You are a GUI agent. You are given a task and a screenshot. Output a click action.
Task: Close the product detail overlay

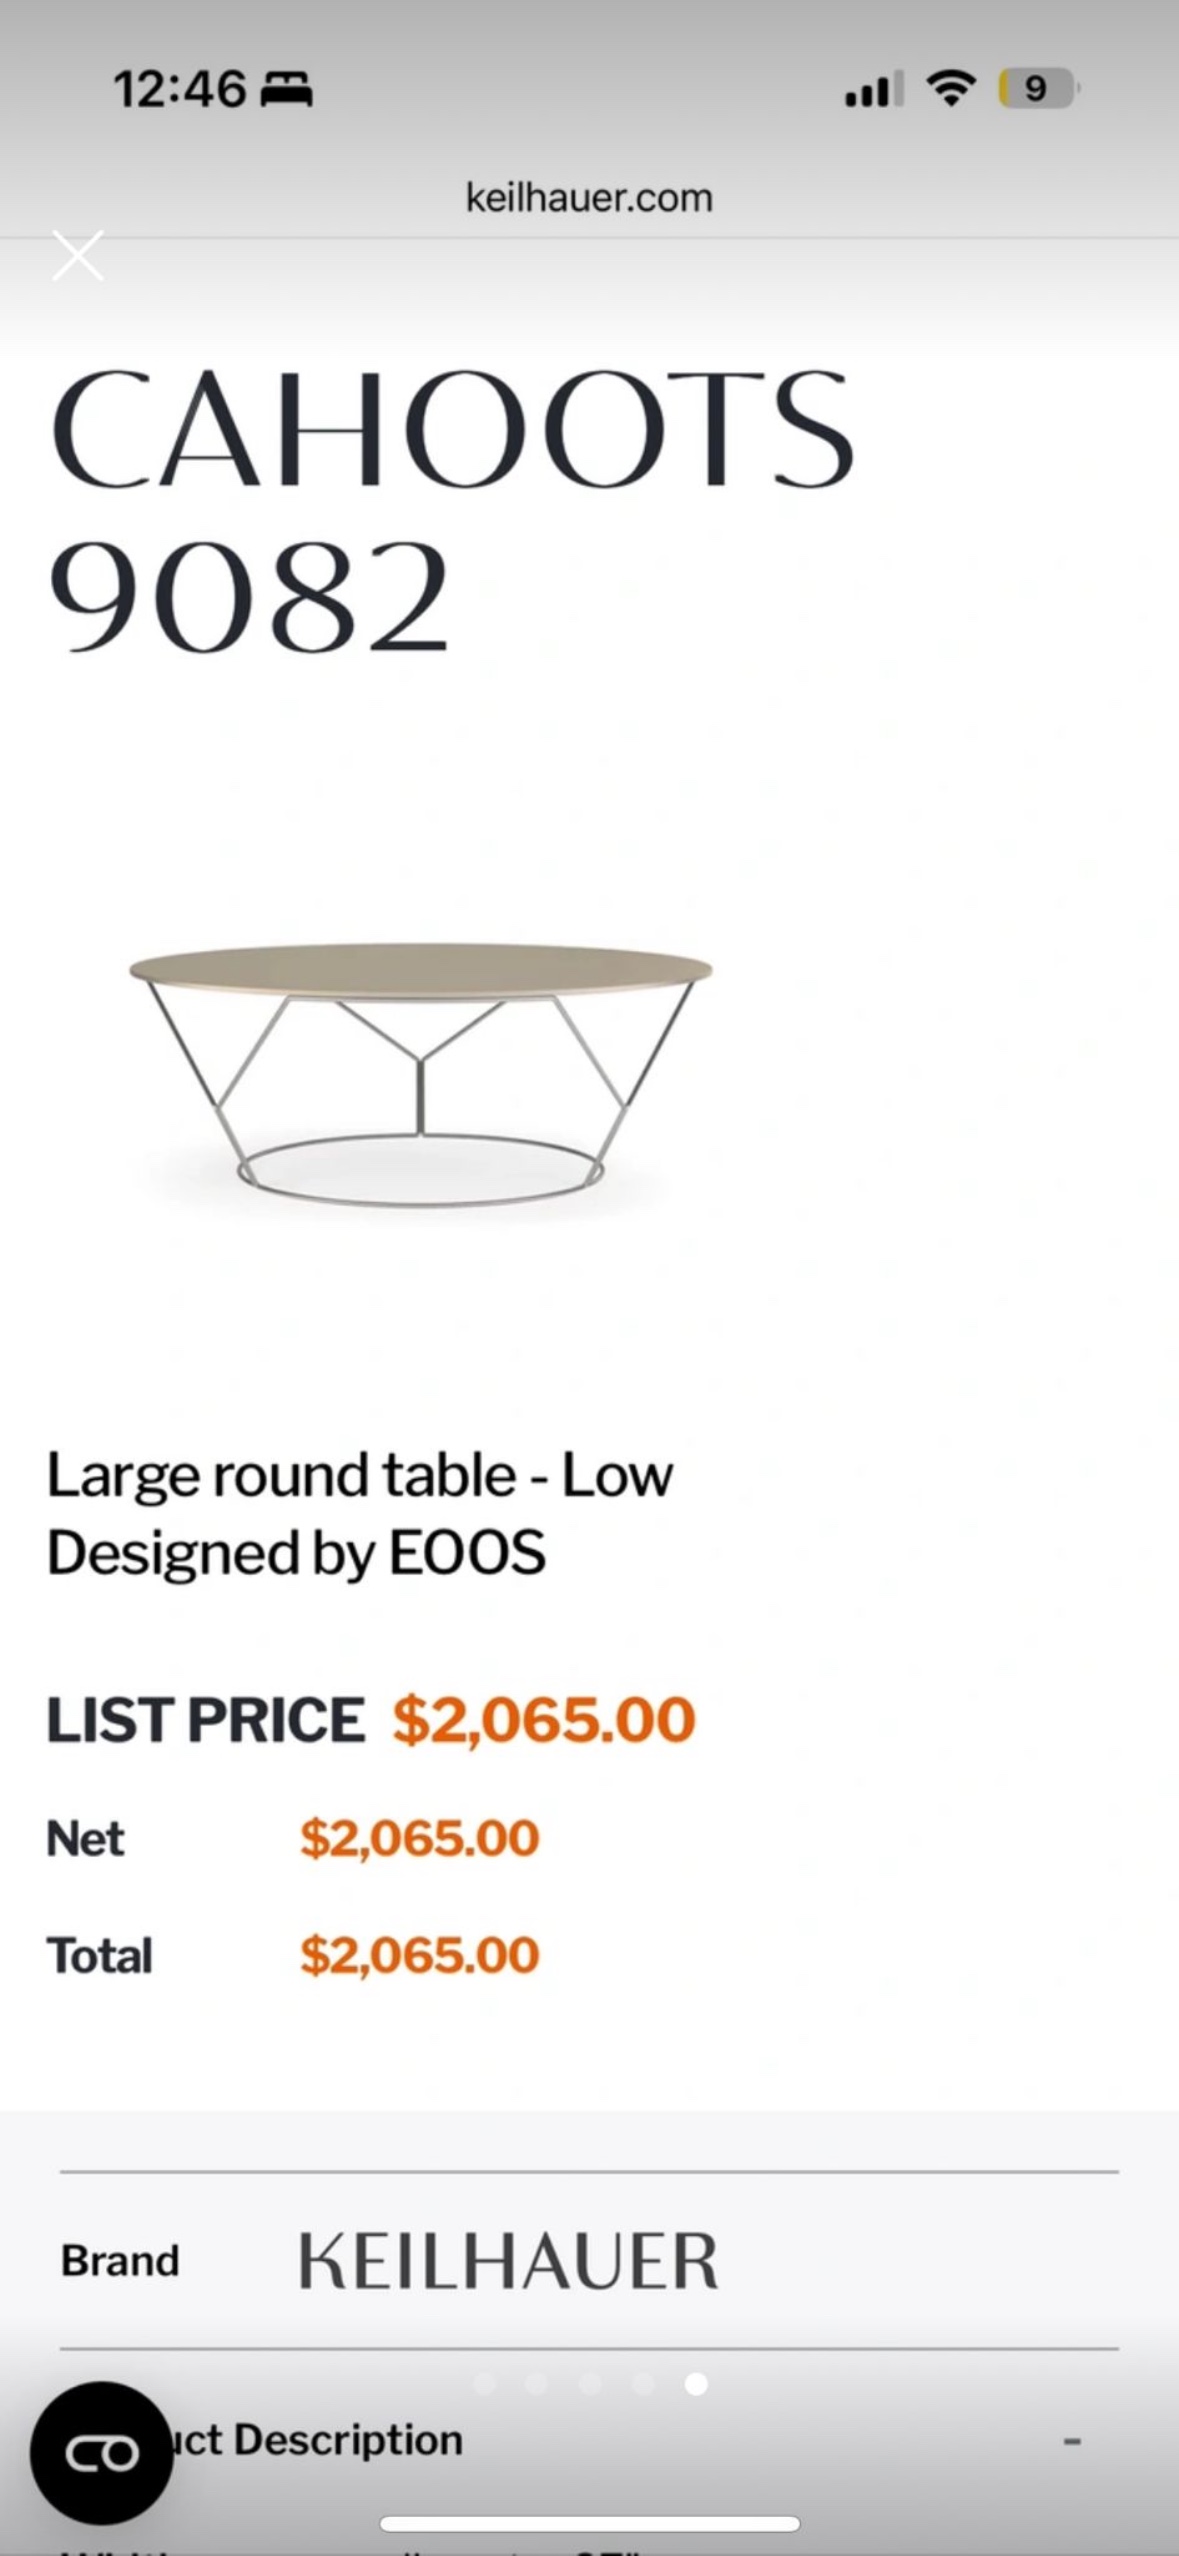[x=78, y=256]
